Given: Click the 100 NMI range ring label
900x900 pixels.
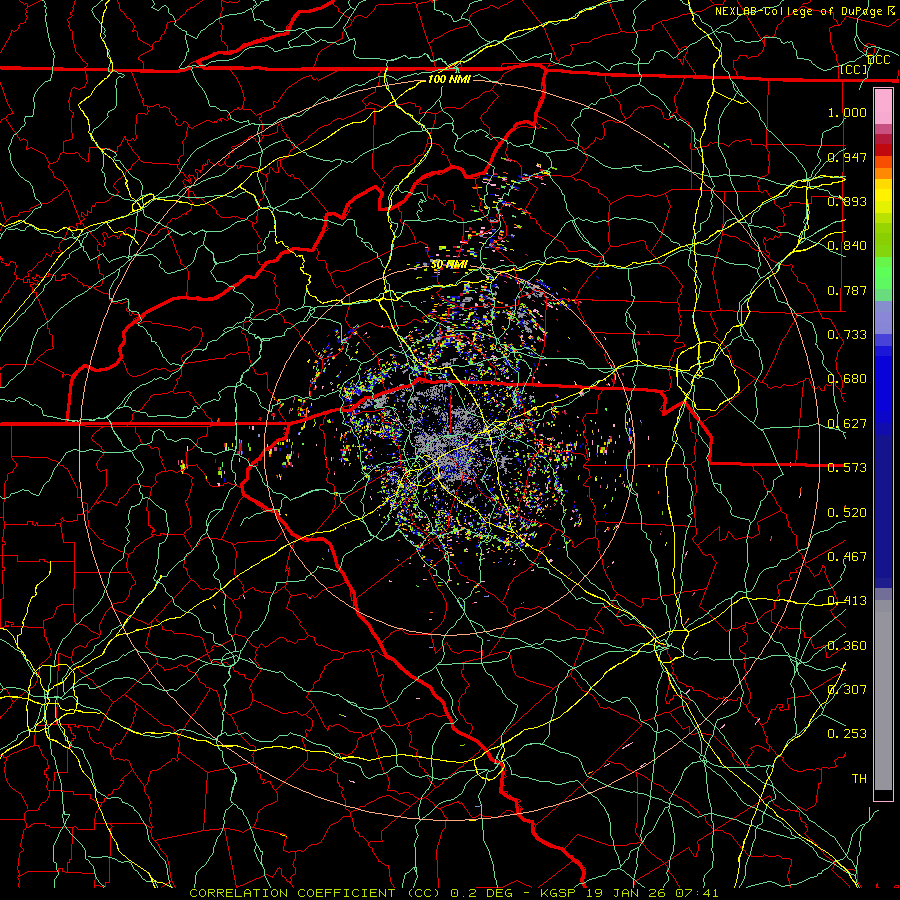Looking at the screenshot, I should [449, 79].
